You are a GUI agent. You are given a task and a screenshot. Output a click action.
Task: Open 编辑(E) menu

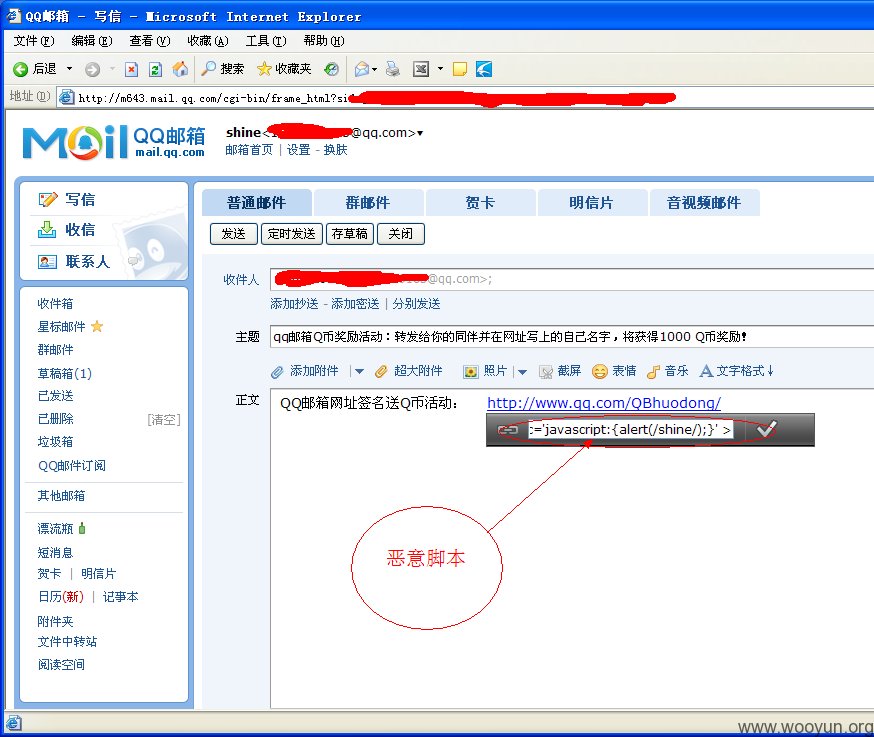pos(92,41)
